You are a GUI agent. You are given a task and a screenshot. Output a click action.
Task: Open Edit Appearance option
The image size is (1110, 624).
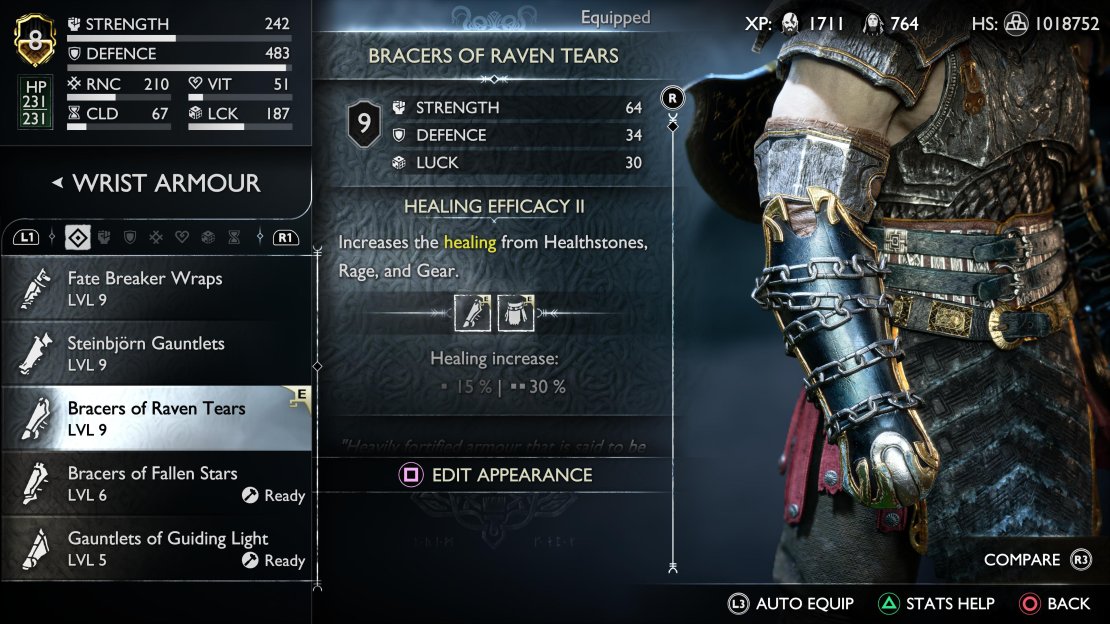click(496, 475)
